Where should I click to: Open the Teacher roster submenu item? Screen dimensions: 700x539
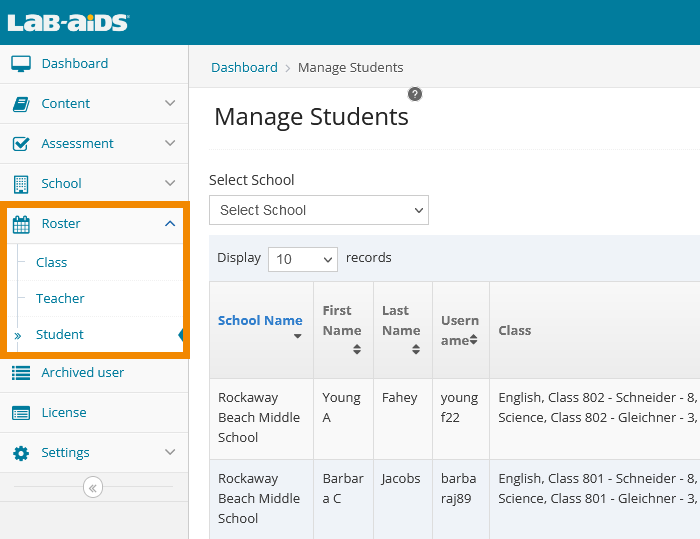(60, 299)
